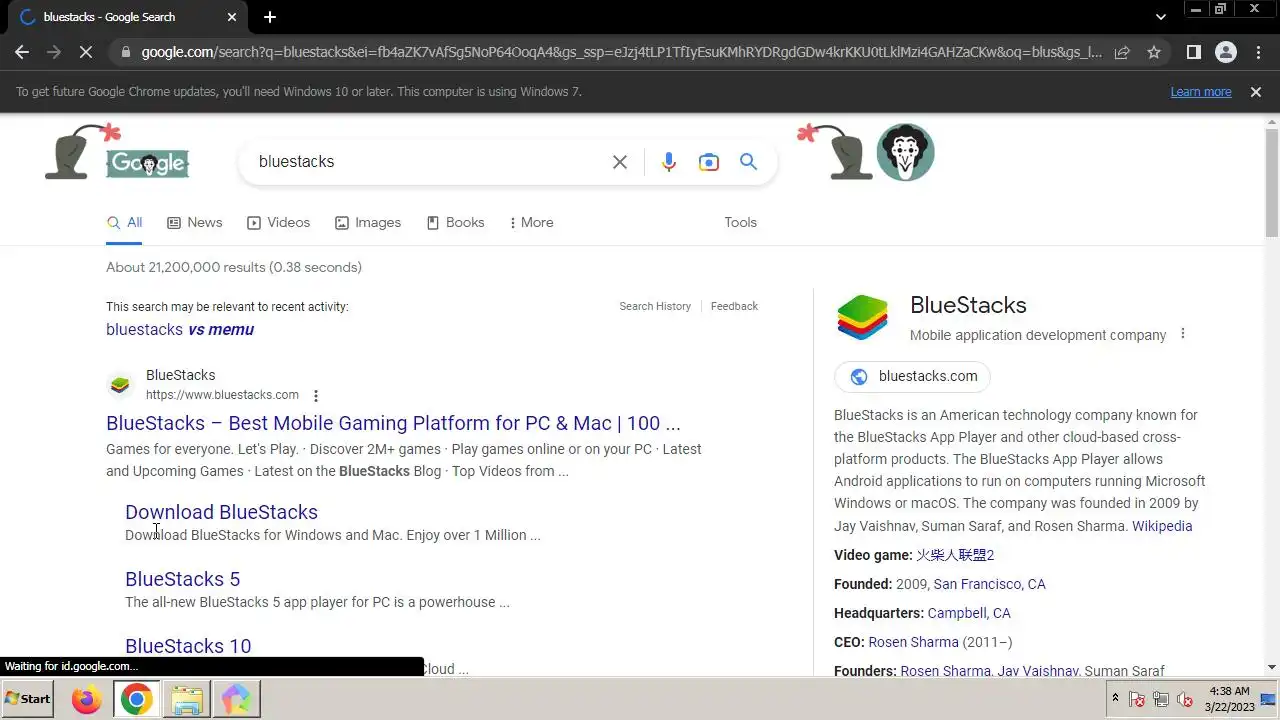Open BlueStacks 5 sitelink
1280x720 pixels.
182,579
